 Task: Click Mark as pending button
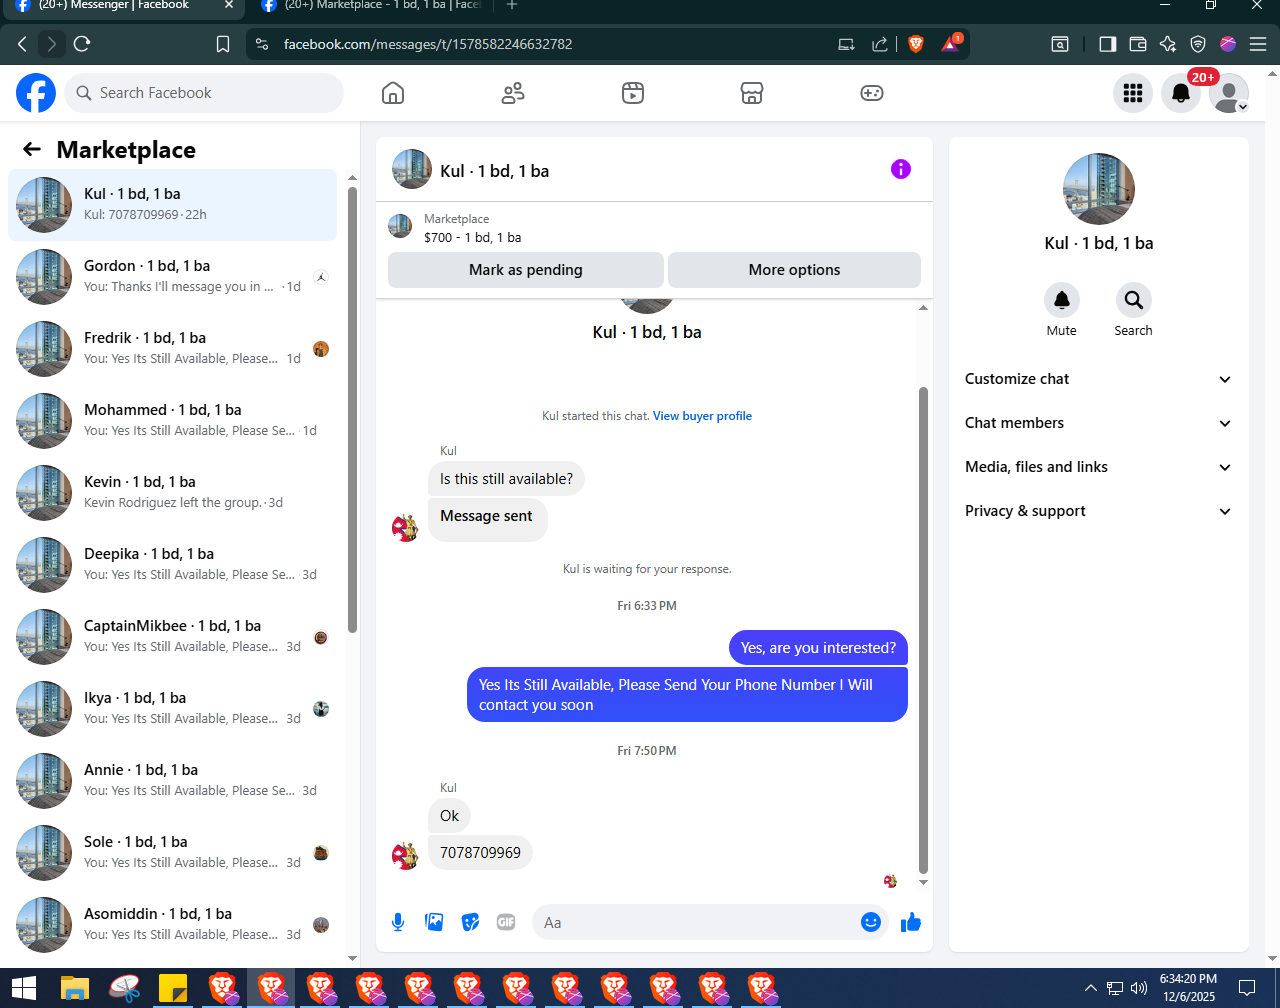point(526,270)
